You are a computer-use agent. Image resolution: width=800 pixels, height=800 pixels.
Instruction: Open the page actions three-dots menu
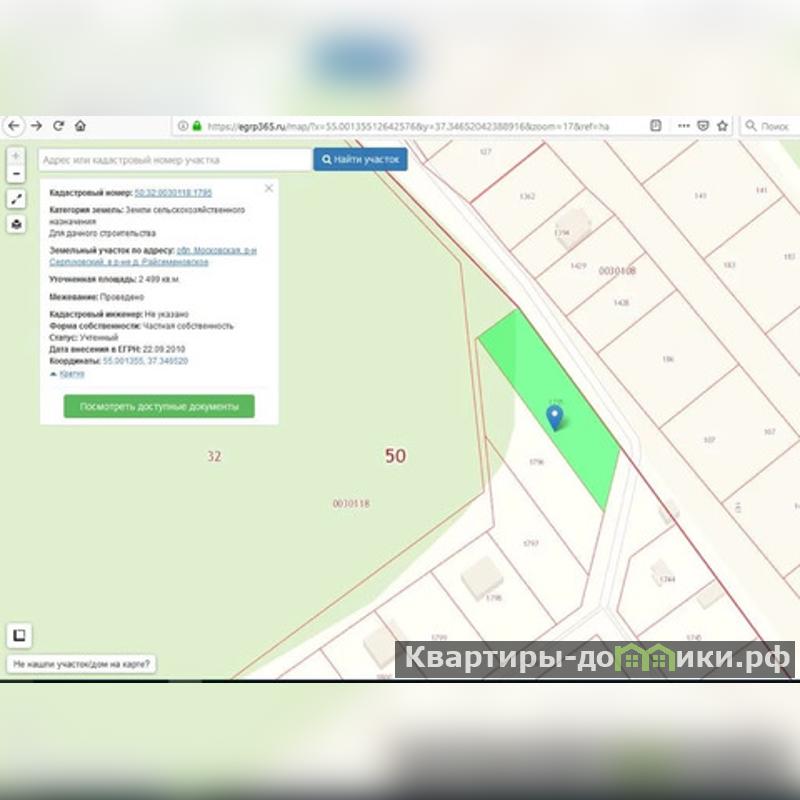683,126
